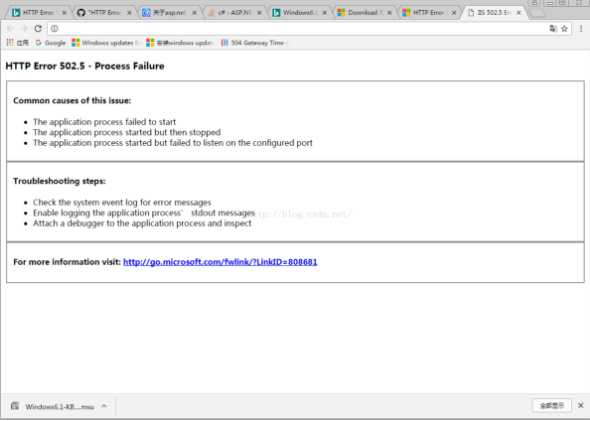Close the Microsoft-logo 'HTTP Error' tab
Image resolution: width=590 pixels, height=421 pixels.
(x=454, y=13)
